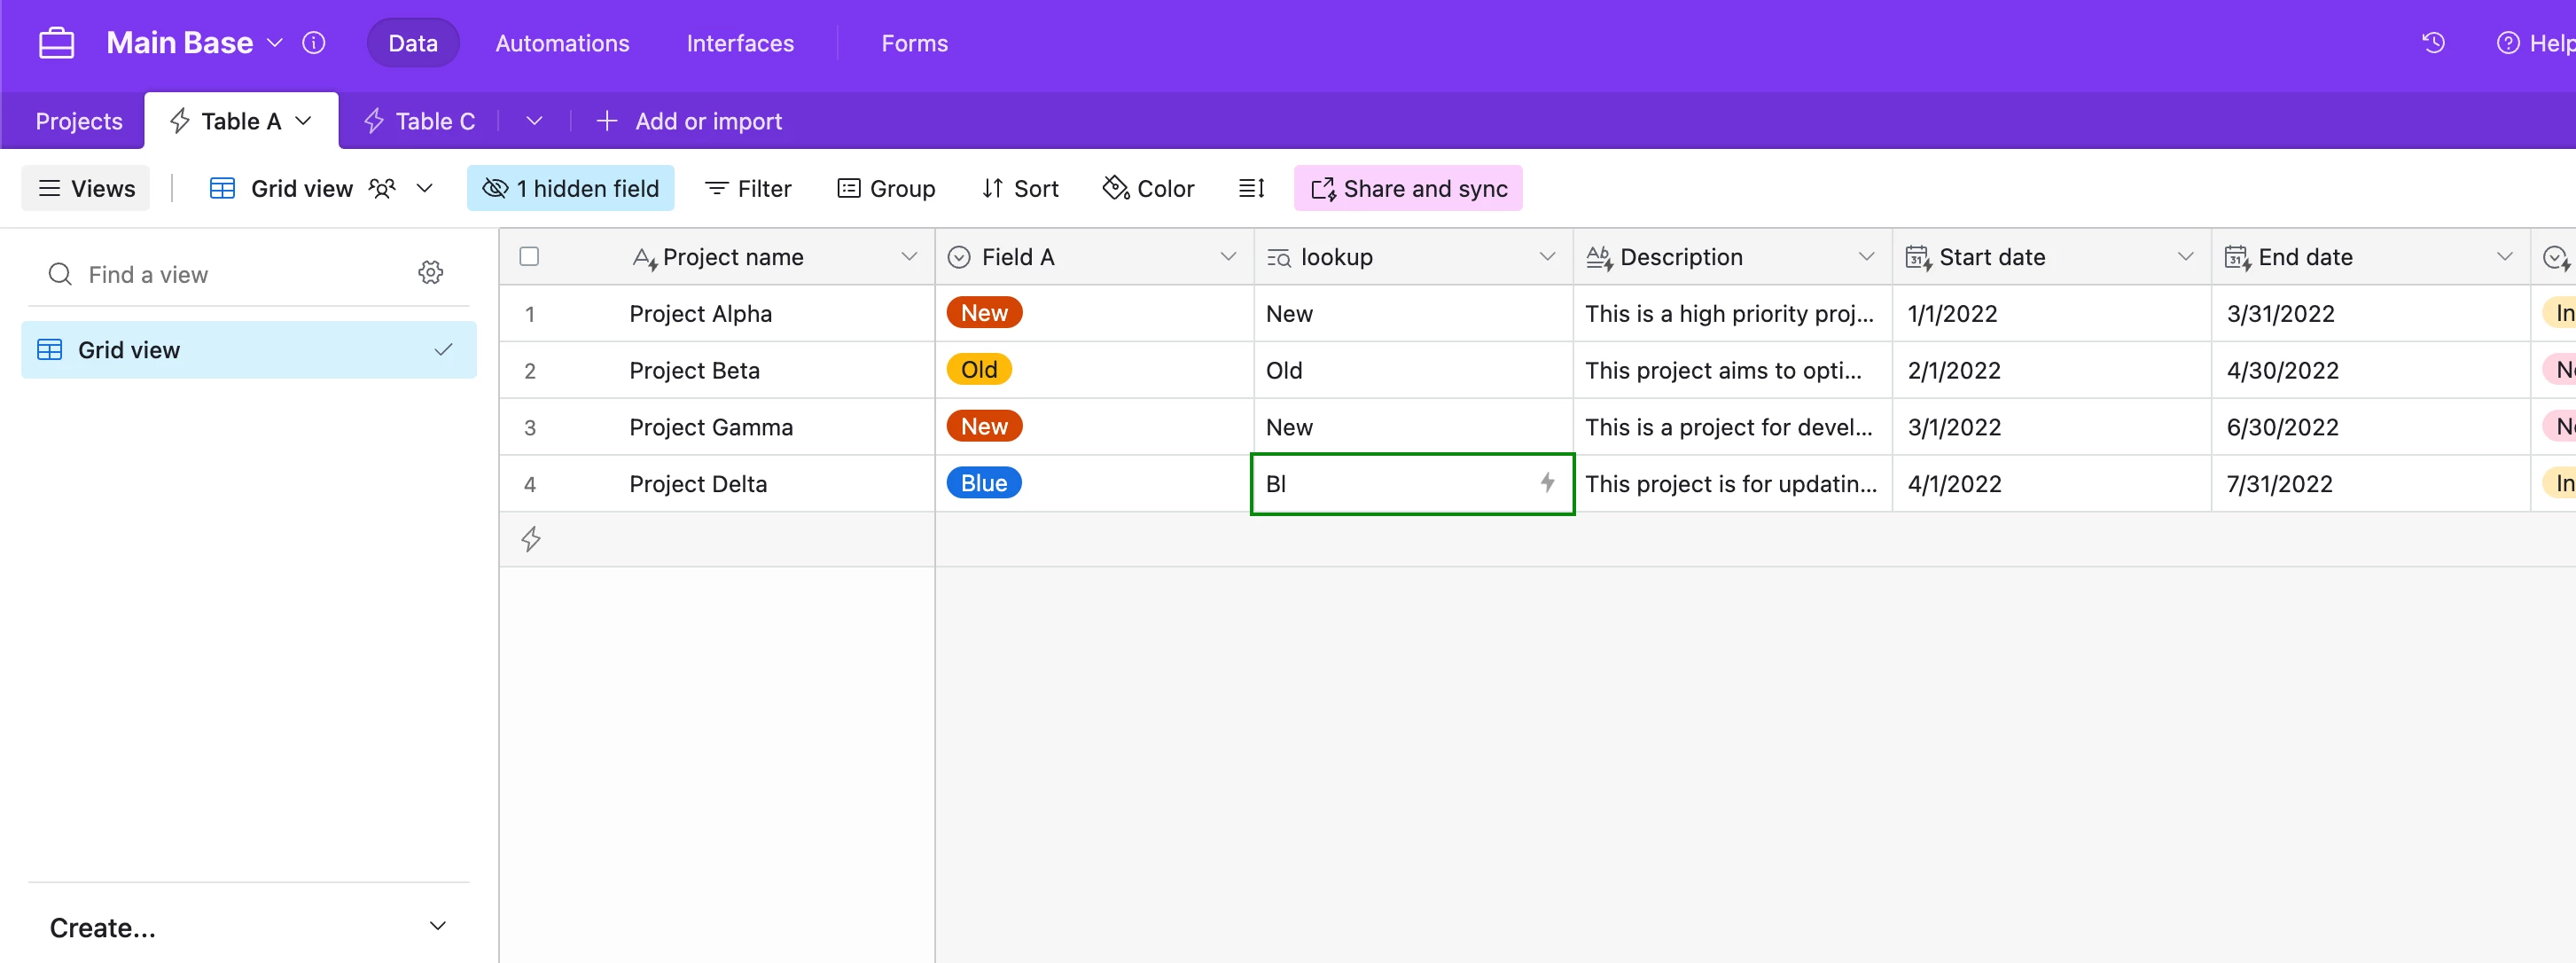Click description 'This is a high priority proj...'
The width and height of the screenshot is (2576, 963).
click(x=1729, y=314)
